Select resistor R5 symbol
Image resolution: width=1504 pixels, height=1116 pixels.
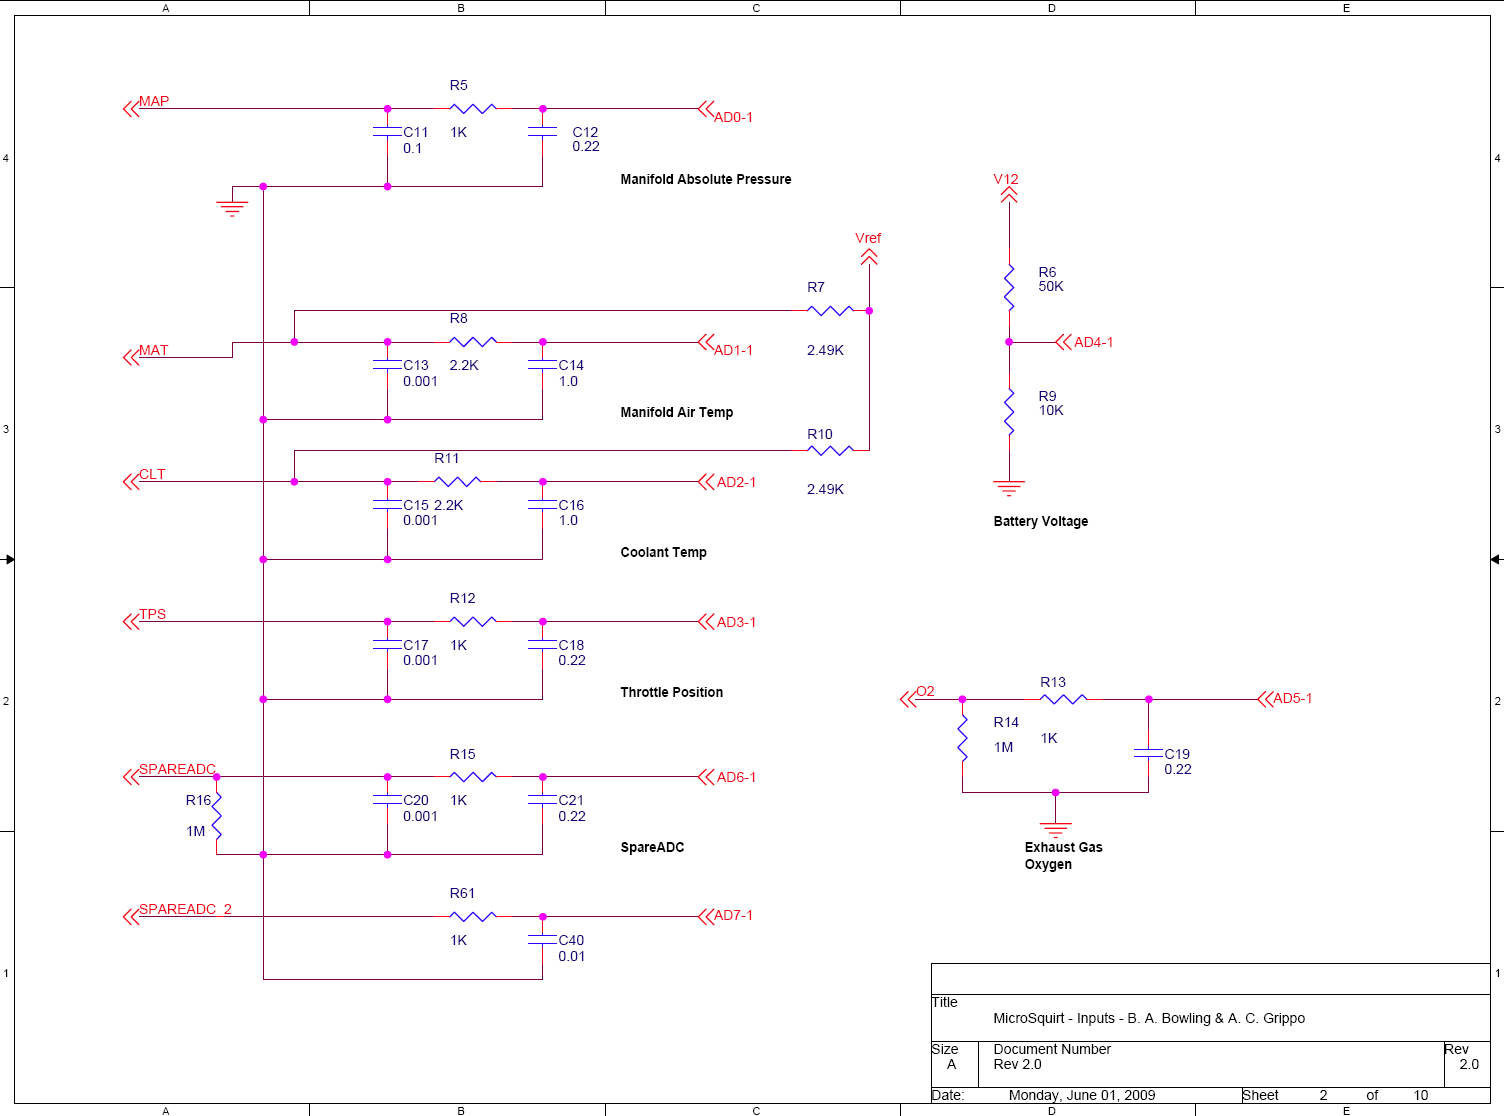(x=473, y=109)
